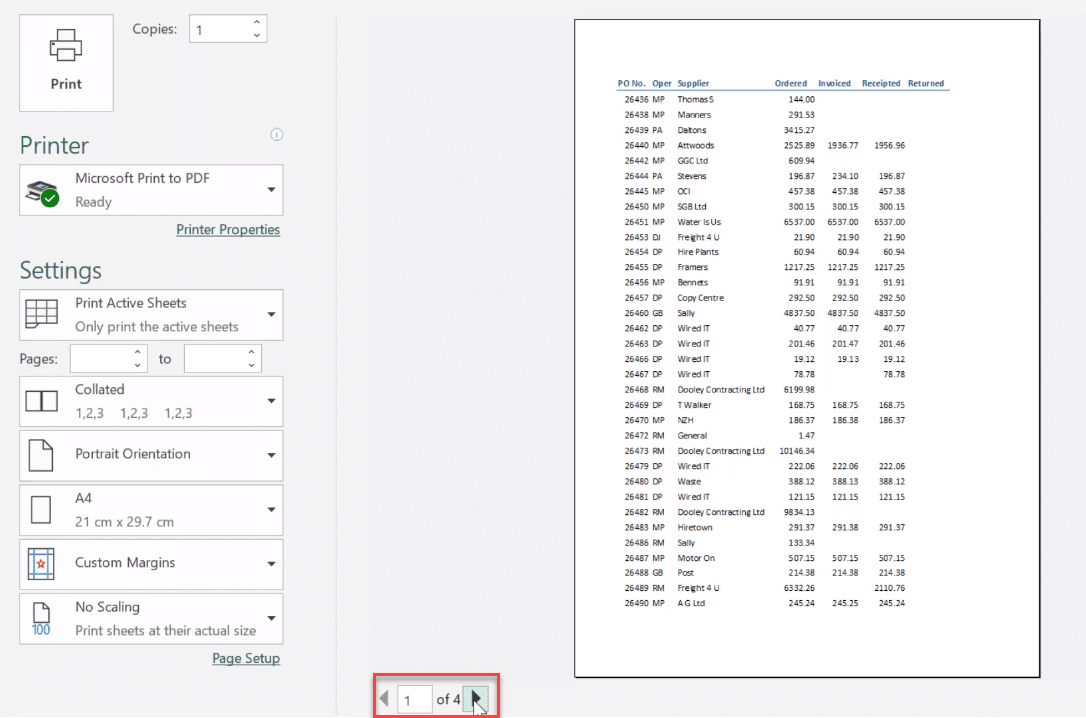Go to next preview page arrow
The height and width of the screenshot is (718, 1086).
click(478, 699)
